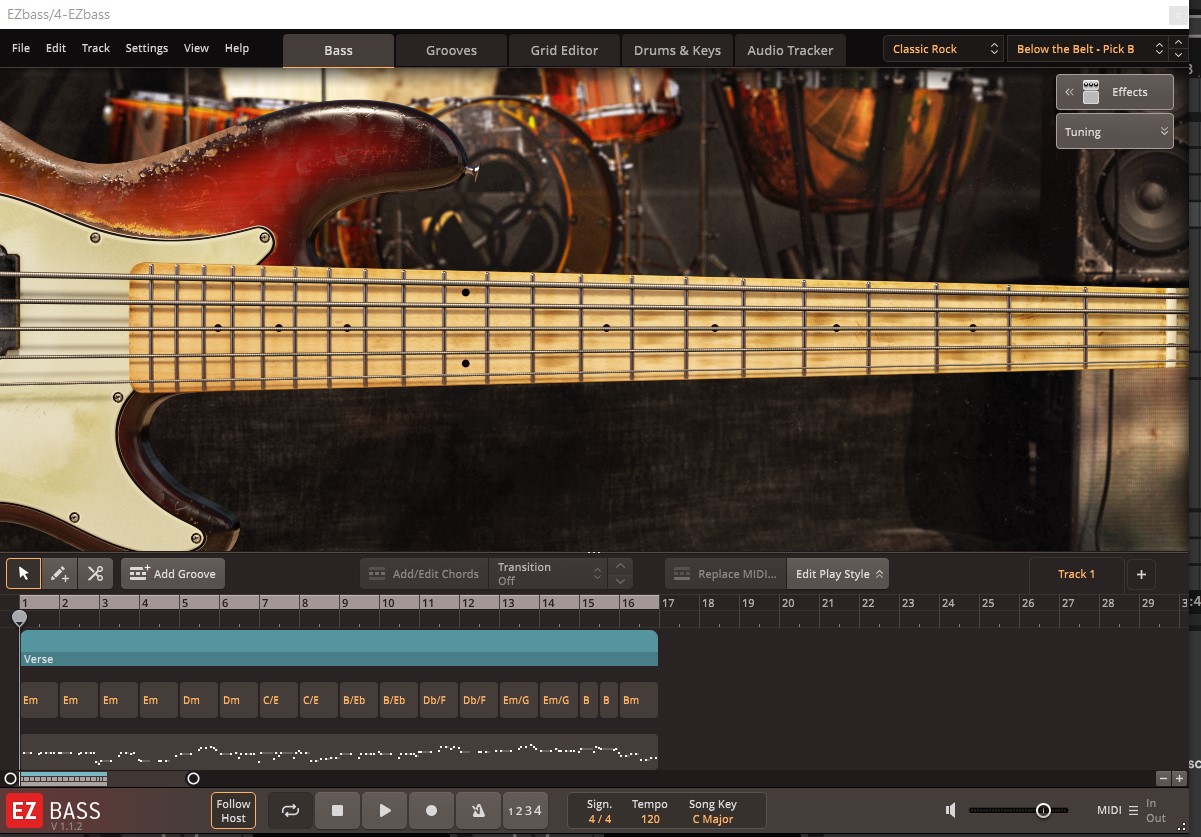This screenshot has width=1201, height=837.
Task: Click the Add Groove button
Action: click(x=173, y=574)
